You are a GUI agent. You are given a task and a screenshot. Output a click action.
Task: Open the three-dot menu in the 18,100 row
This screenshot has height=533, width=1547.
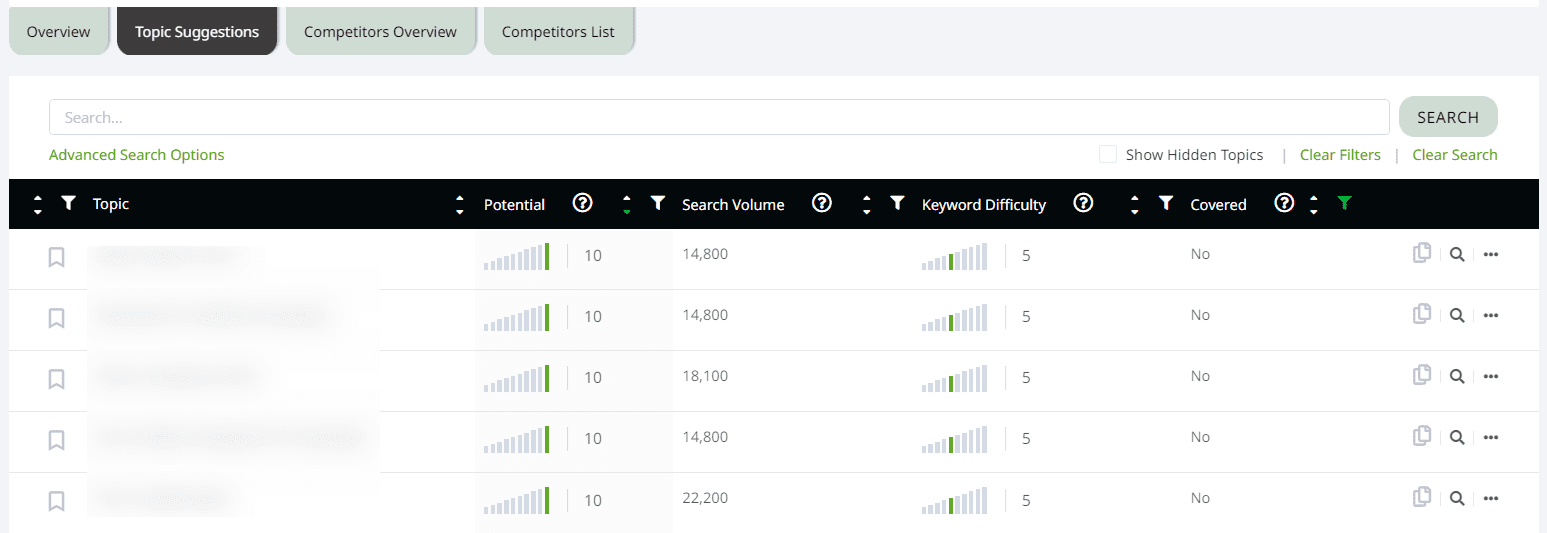click(x=1491, y=377)
